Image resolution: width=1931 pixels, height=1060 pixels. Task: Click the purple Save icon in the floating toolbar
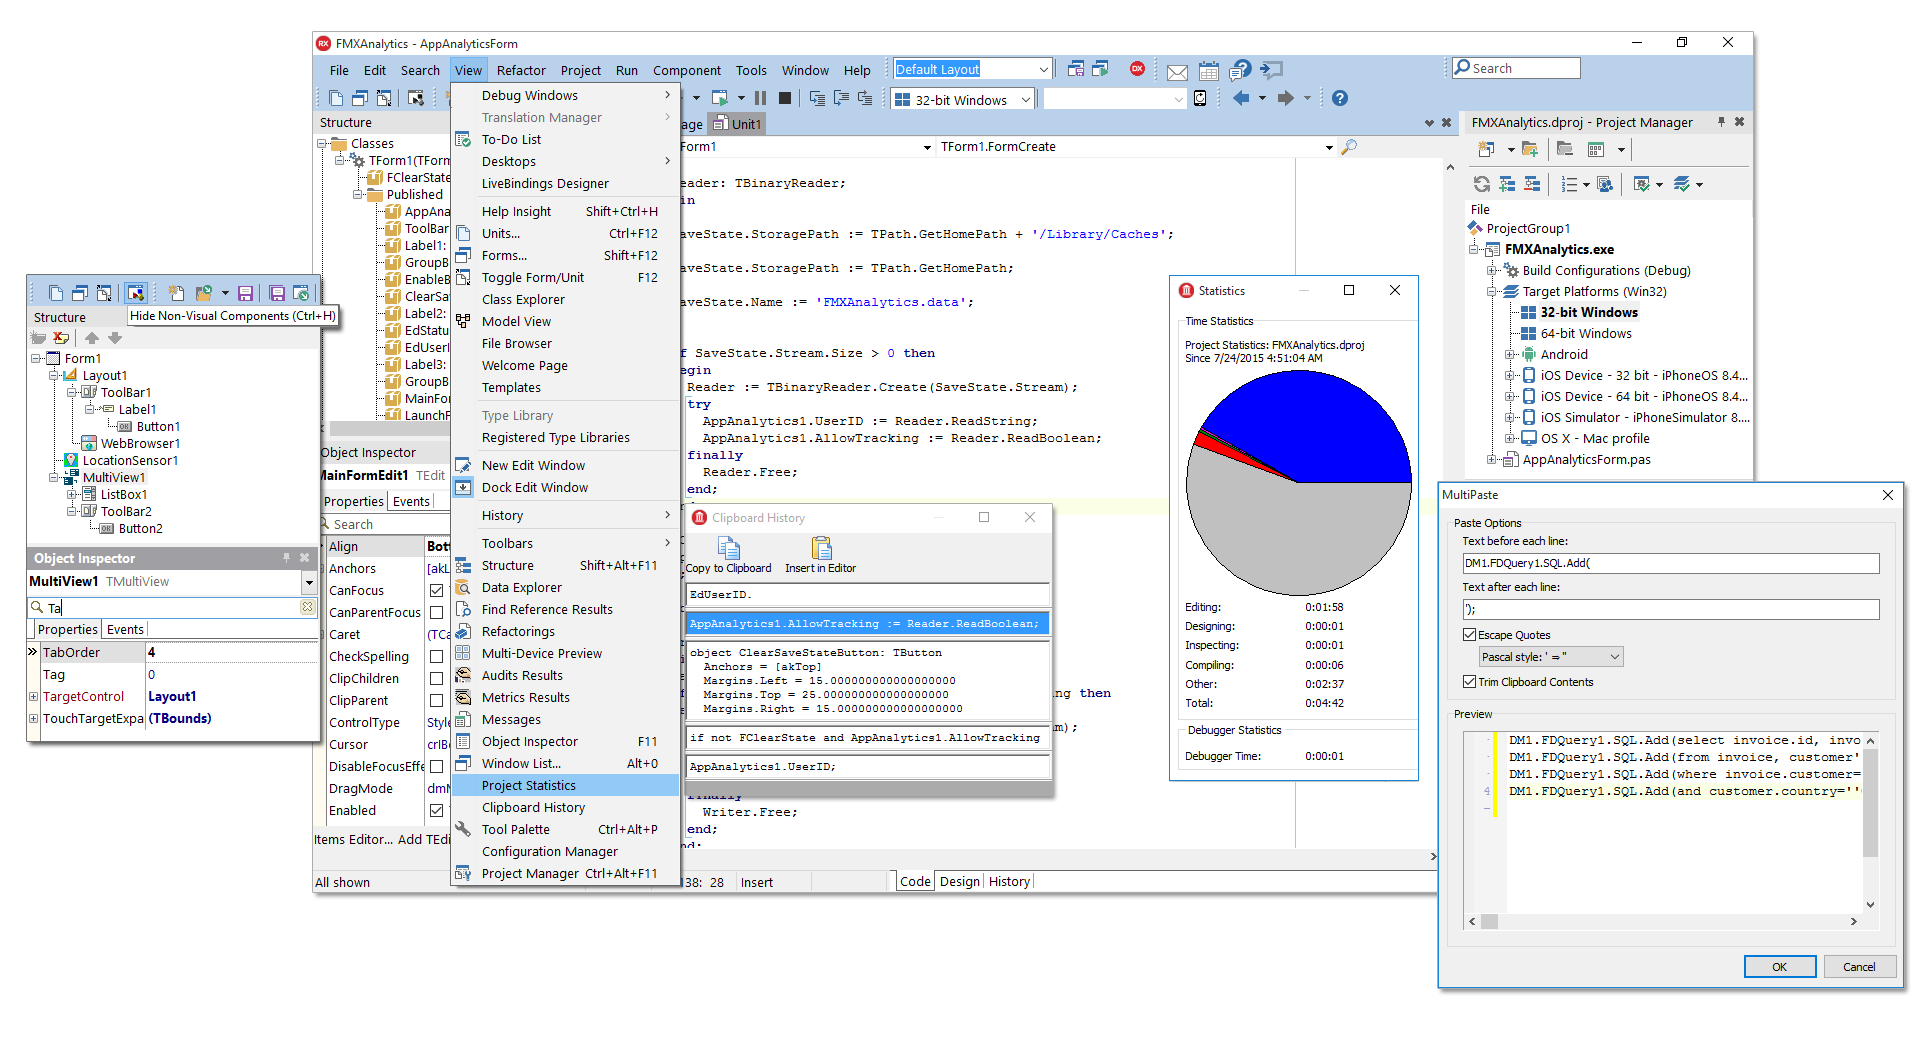click(x=245, y=293)
